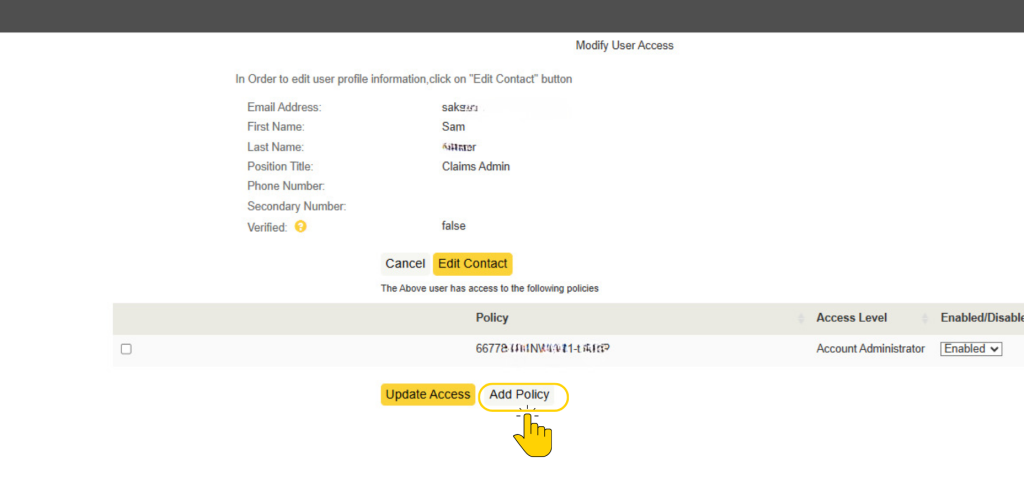This screenshot has width=1024, height=488.
Task: Select the Claims Admin position value
Action: point(475,167)
